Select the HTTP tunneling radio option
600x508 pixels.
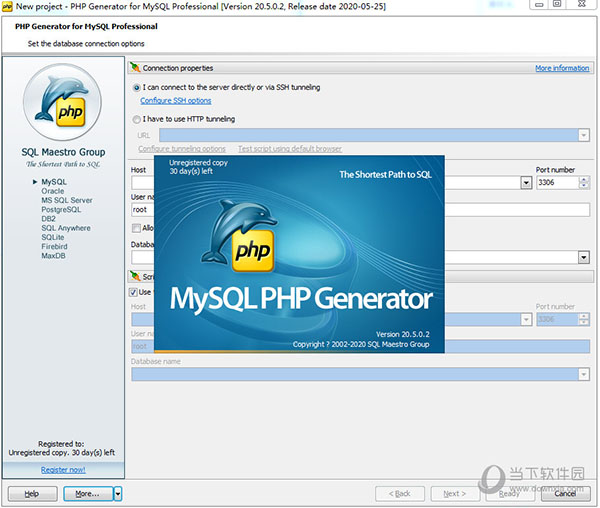(137, 119)
